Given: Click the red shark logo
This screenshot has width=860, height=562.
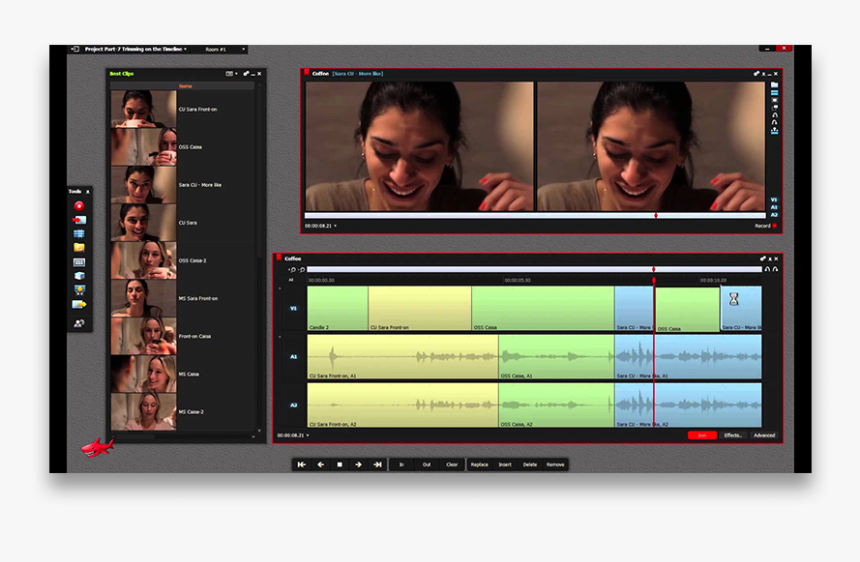Looking at the screenshot, I should pyautogui.click(x=97, y=448).
